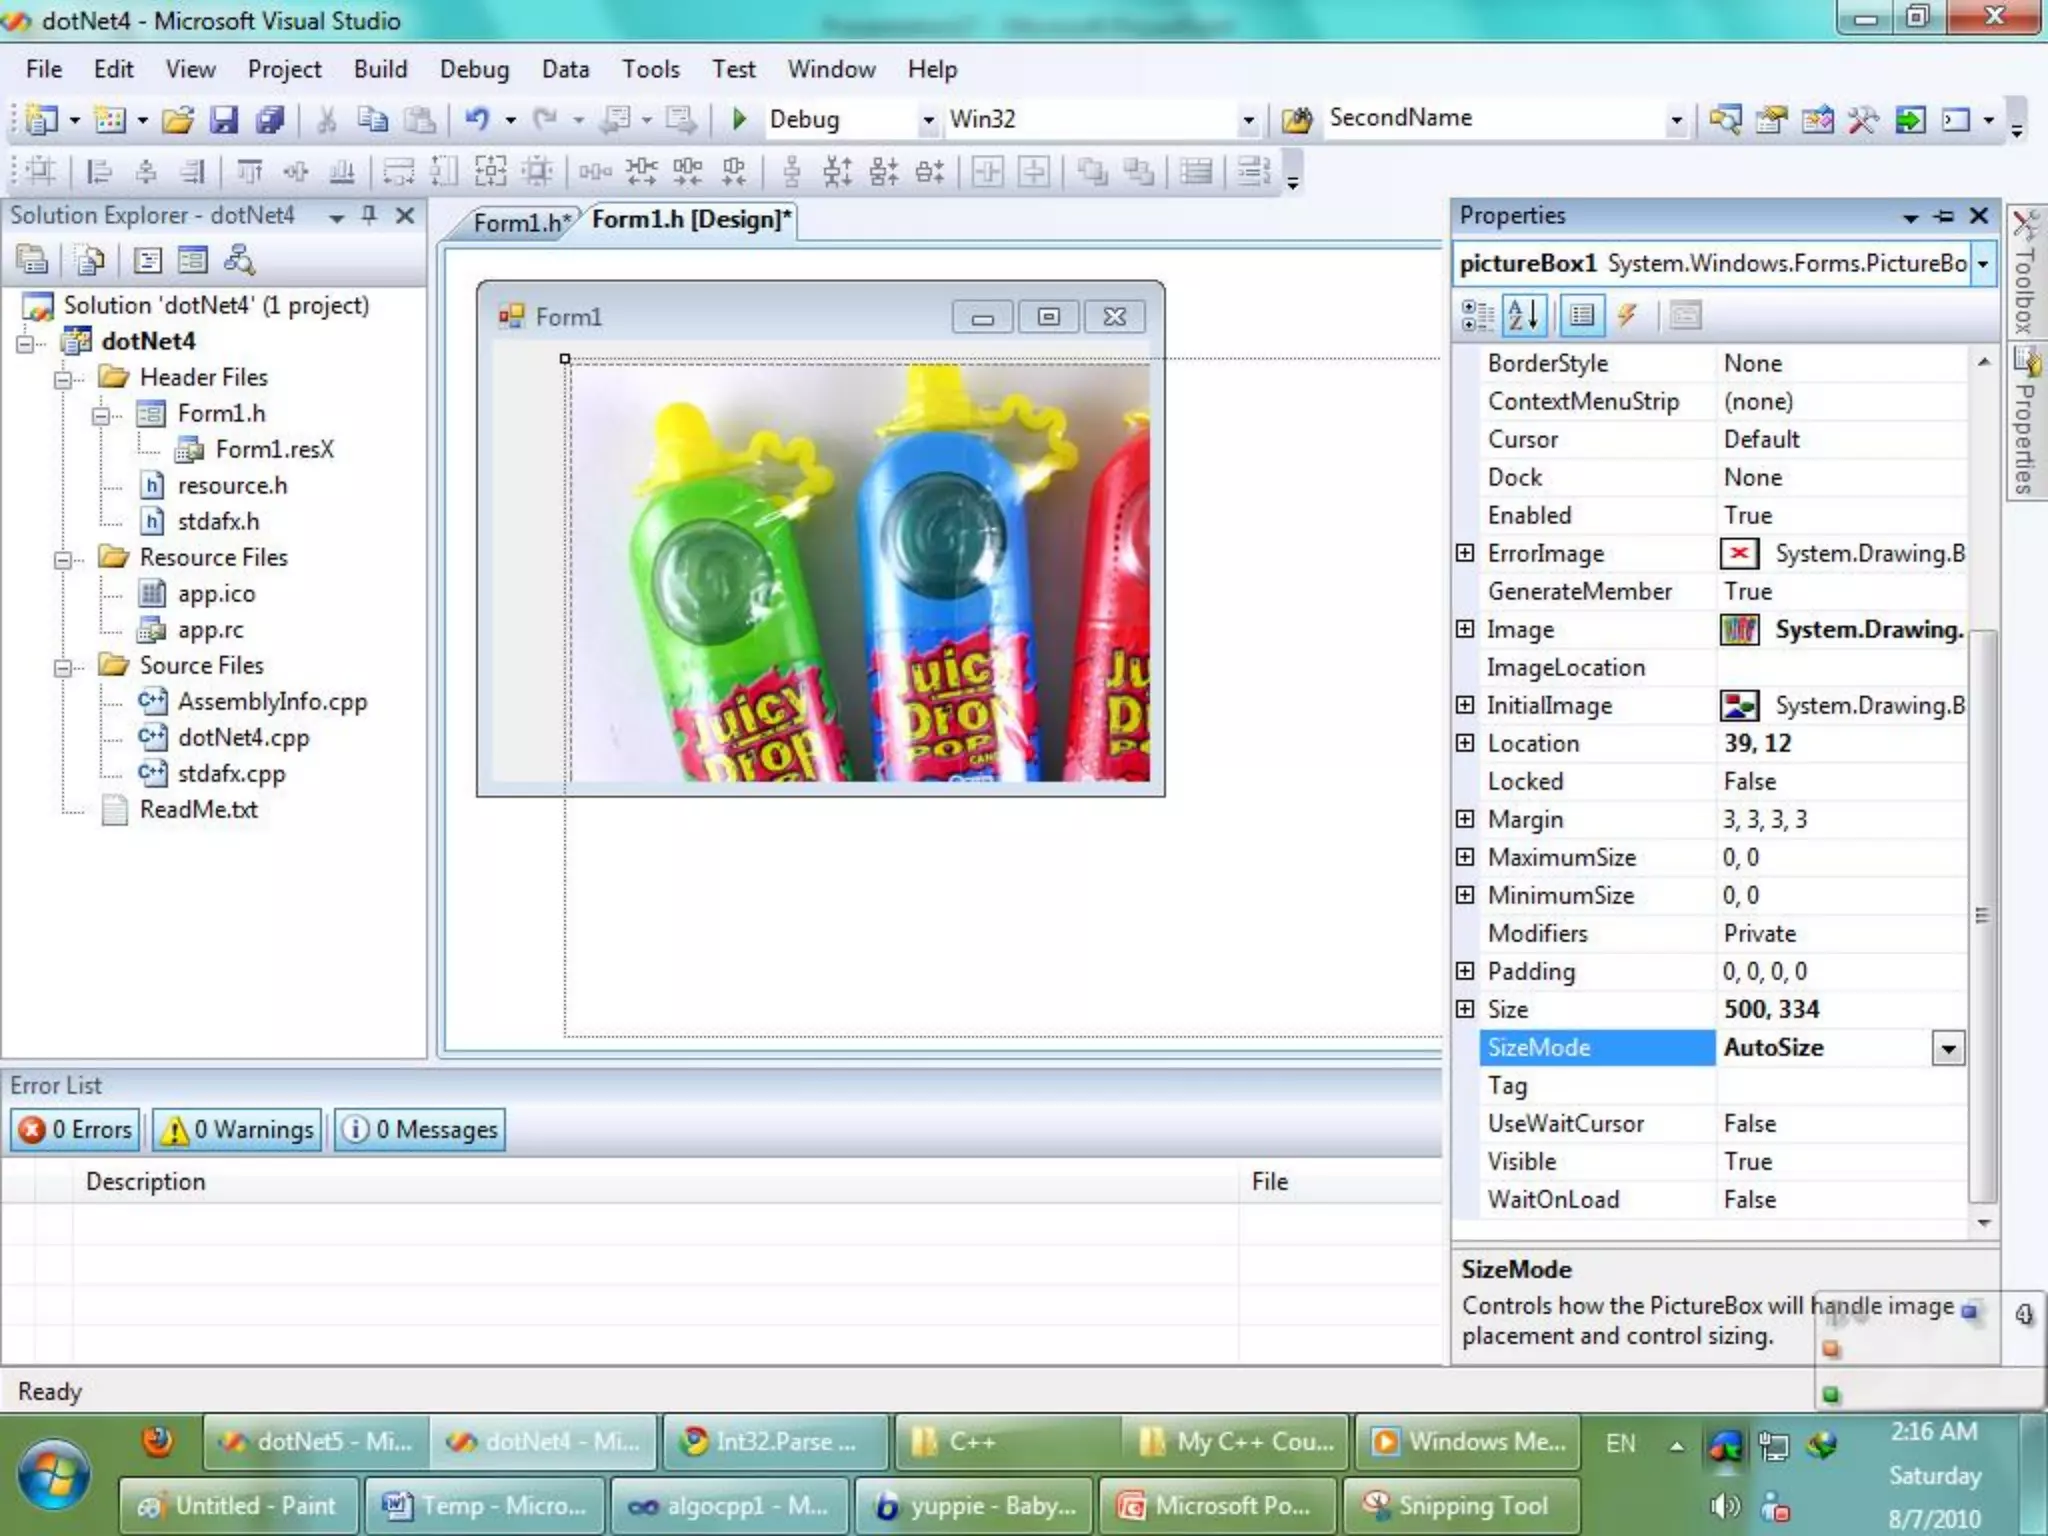Open the SizeMode value dropdown

click(x=1948, y=1048)
